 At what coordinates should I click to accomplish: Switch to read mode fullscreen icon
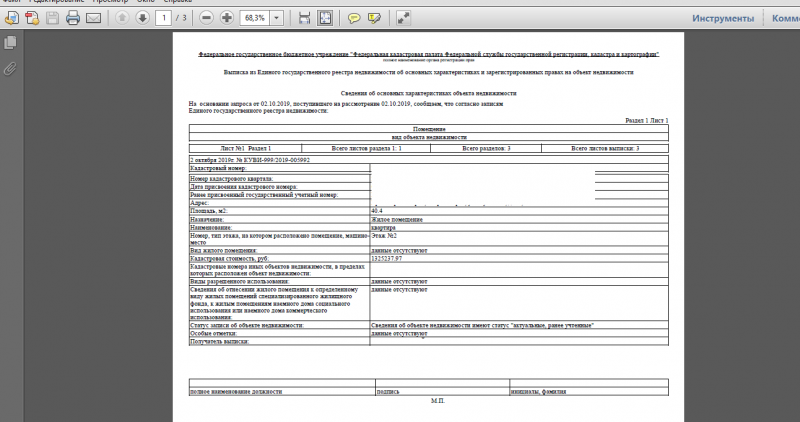404,18
